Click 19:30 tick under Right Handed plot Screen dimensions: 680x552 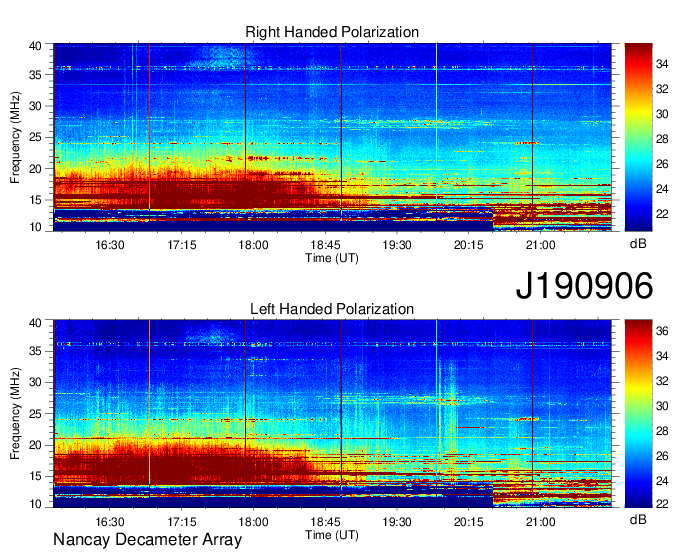397,245
